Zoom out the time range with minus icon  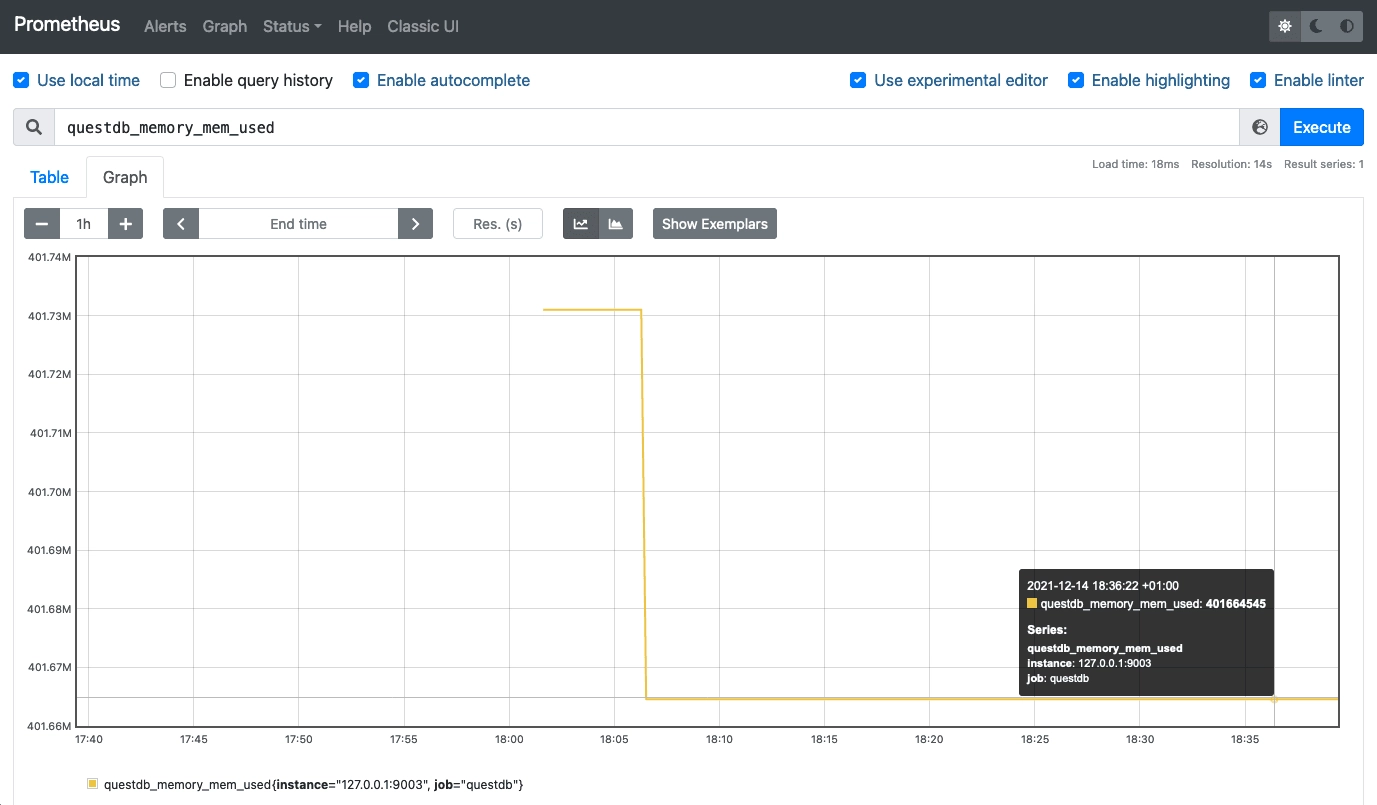[x=41, y=223]
